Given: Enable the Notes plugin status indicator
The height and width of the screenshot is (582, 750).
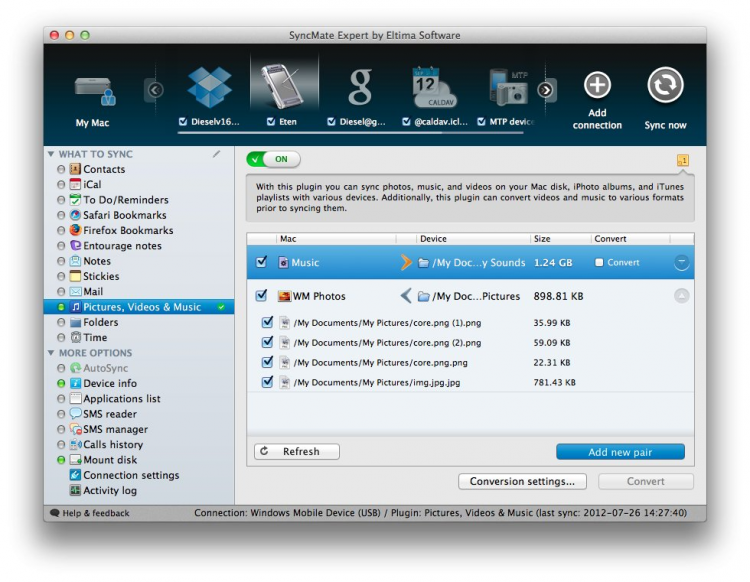Looking at the screenshot, I should 61,261.
